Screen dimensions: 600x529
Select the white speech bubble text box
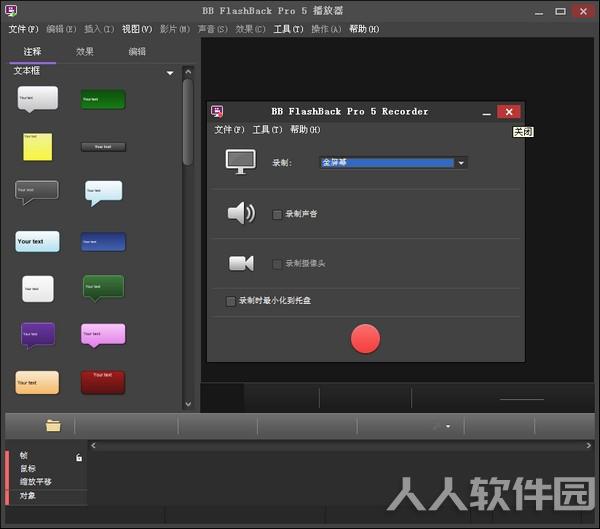(x=38, y=99)
